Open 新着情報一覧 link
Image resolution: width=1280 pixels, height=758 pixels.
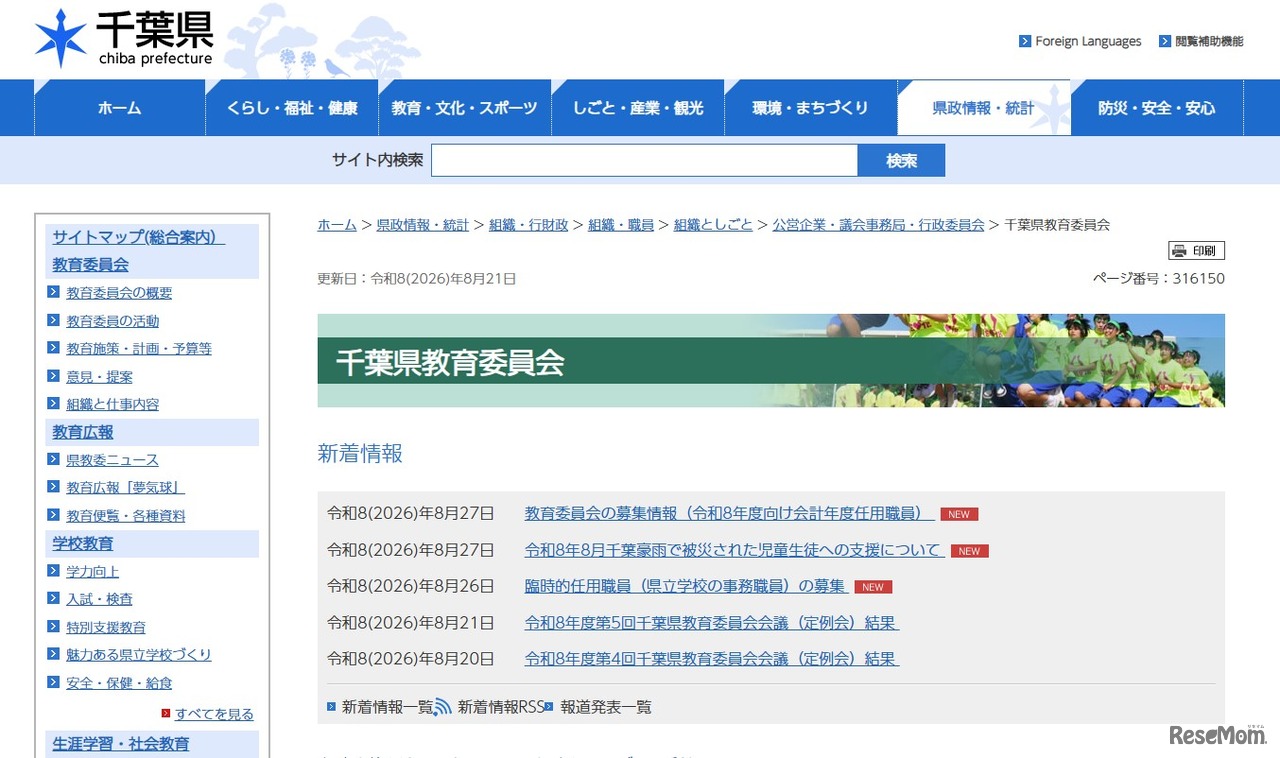click(388, 707)
